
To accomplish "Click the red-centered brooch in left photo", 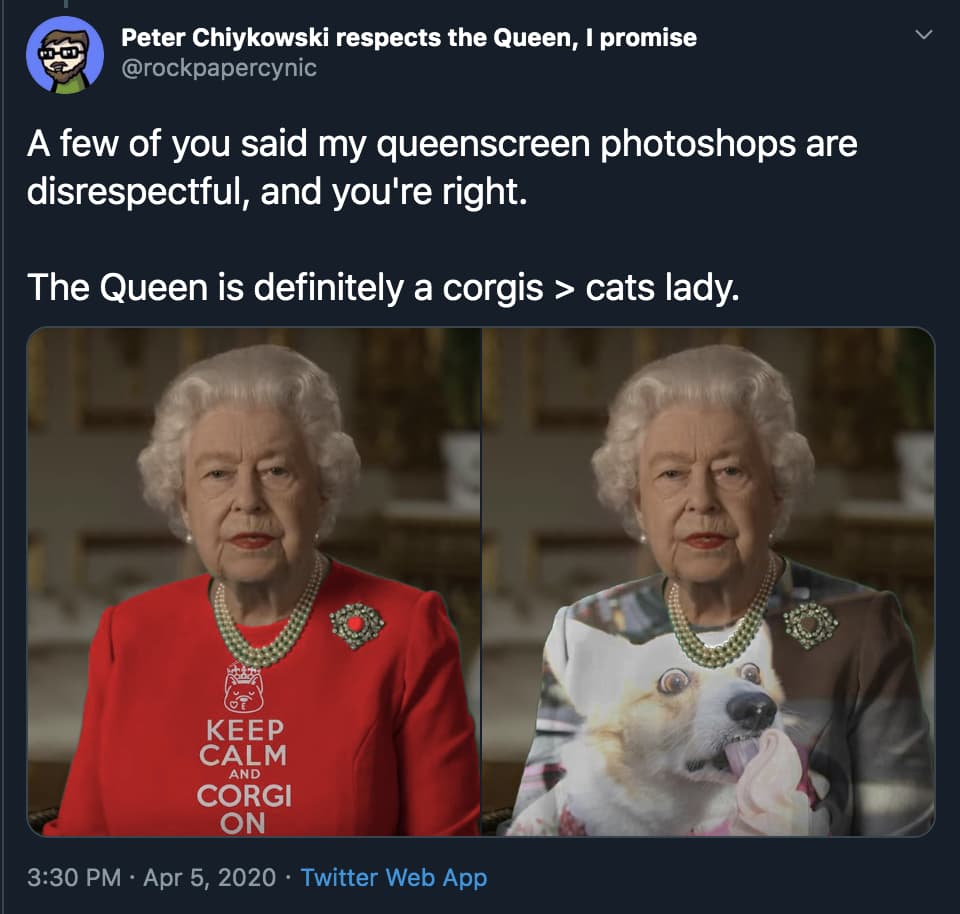I will (x=357, y=625).
